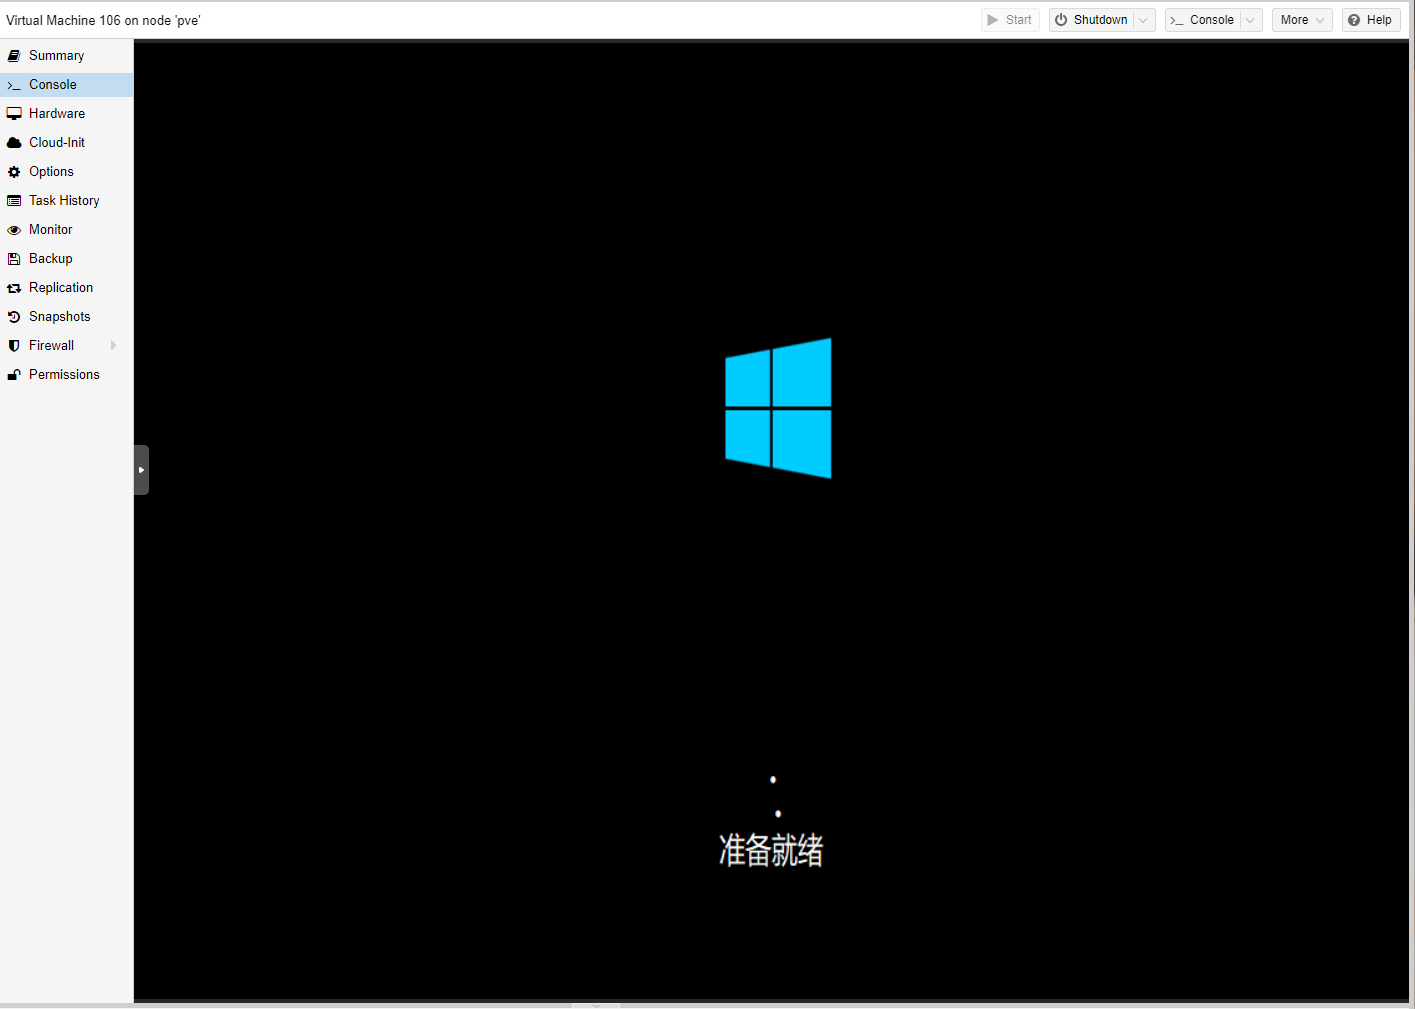Image resolution: width=1415 pixels, height=1009 pixels.
Task: Open the Help button
Action: point(1370,20)
